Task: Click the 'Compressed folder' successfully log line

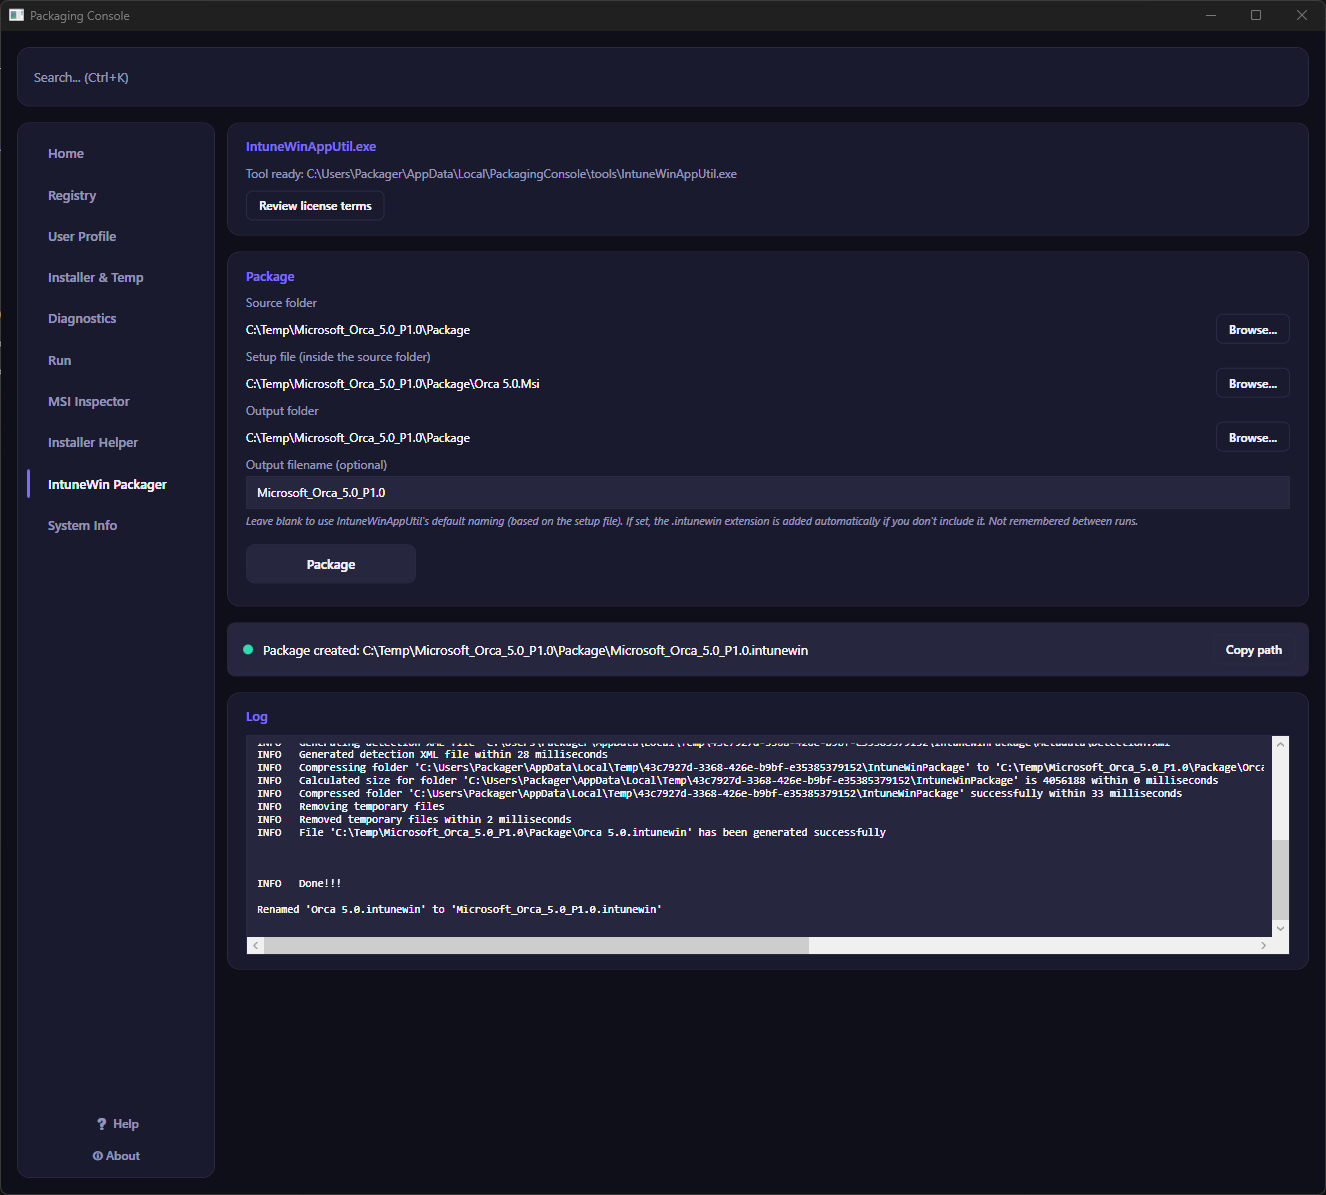Action: pos(719,793)
